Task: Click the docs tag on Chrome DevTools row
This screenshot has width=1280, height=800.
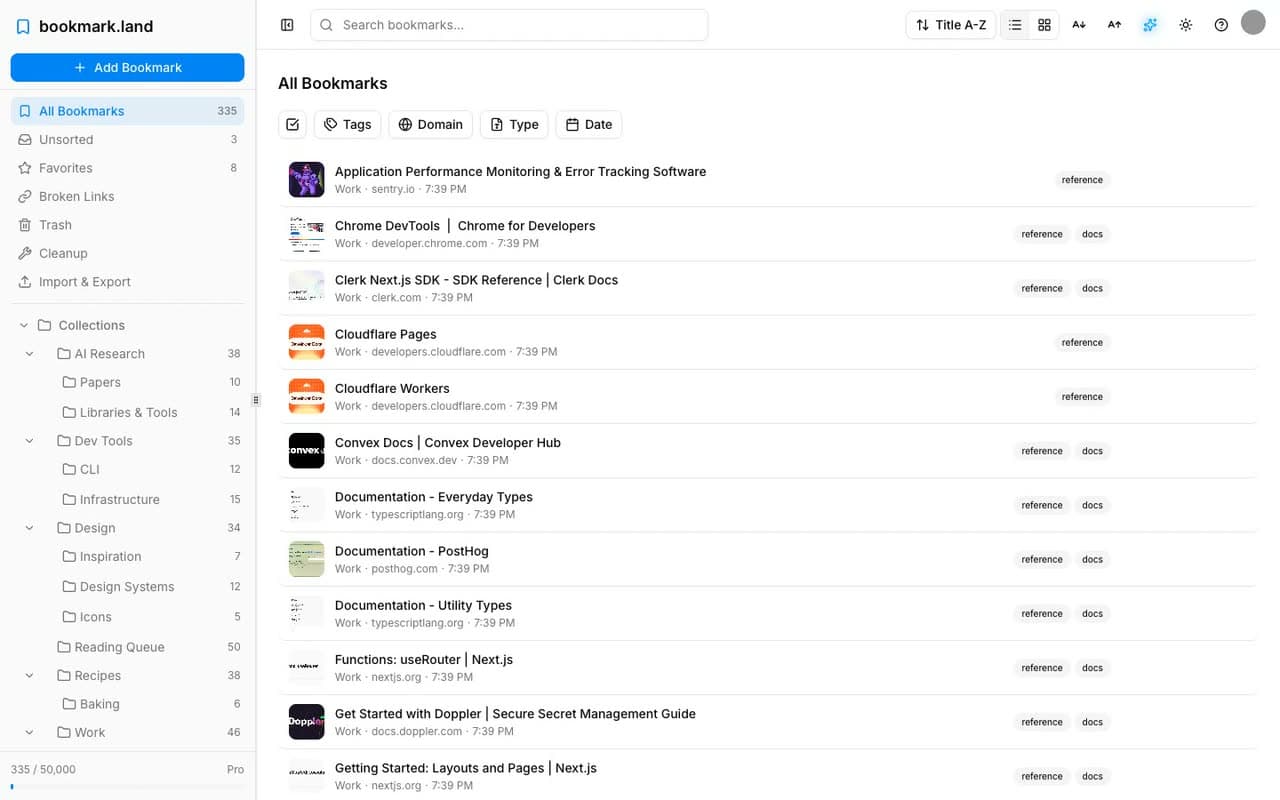Action: 1092,234
